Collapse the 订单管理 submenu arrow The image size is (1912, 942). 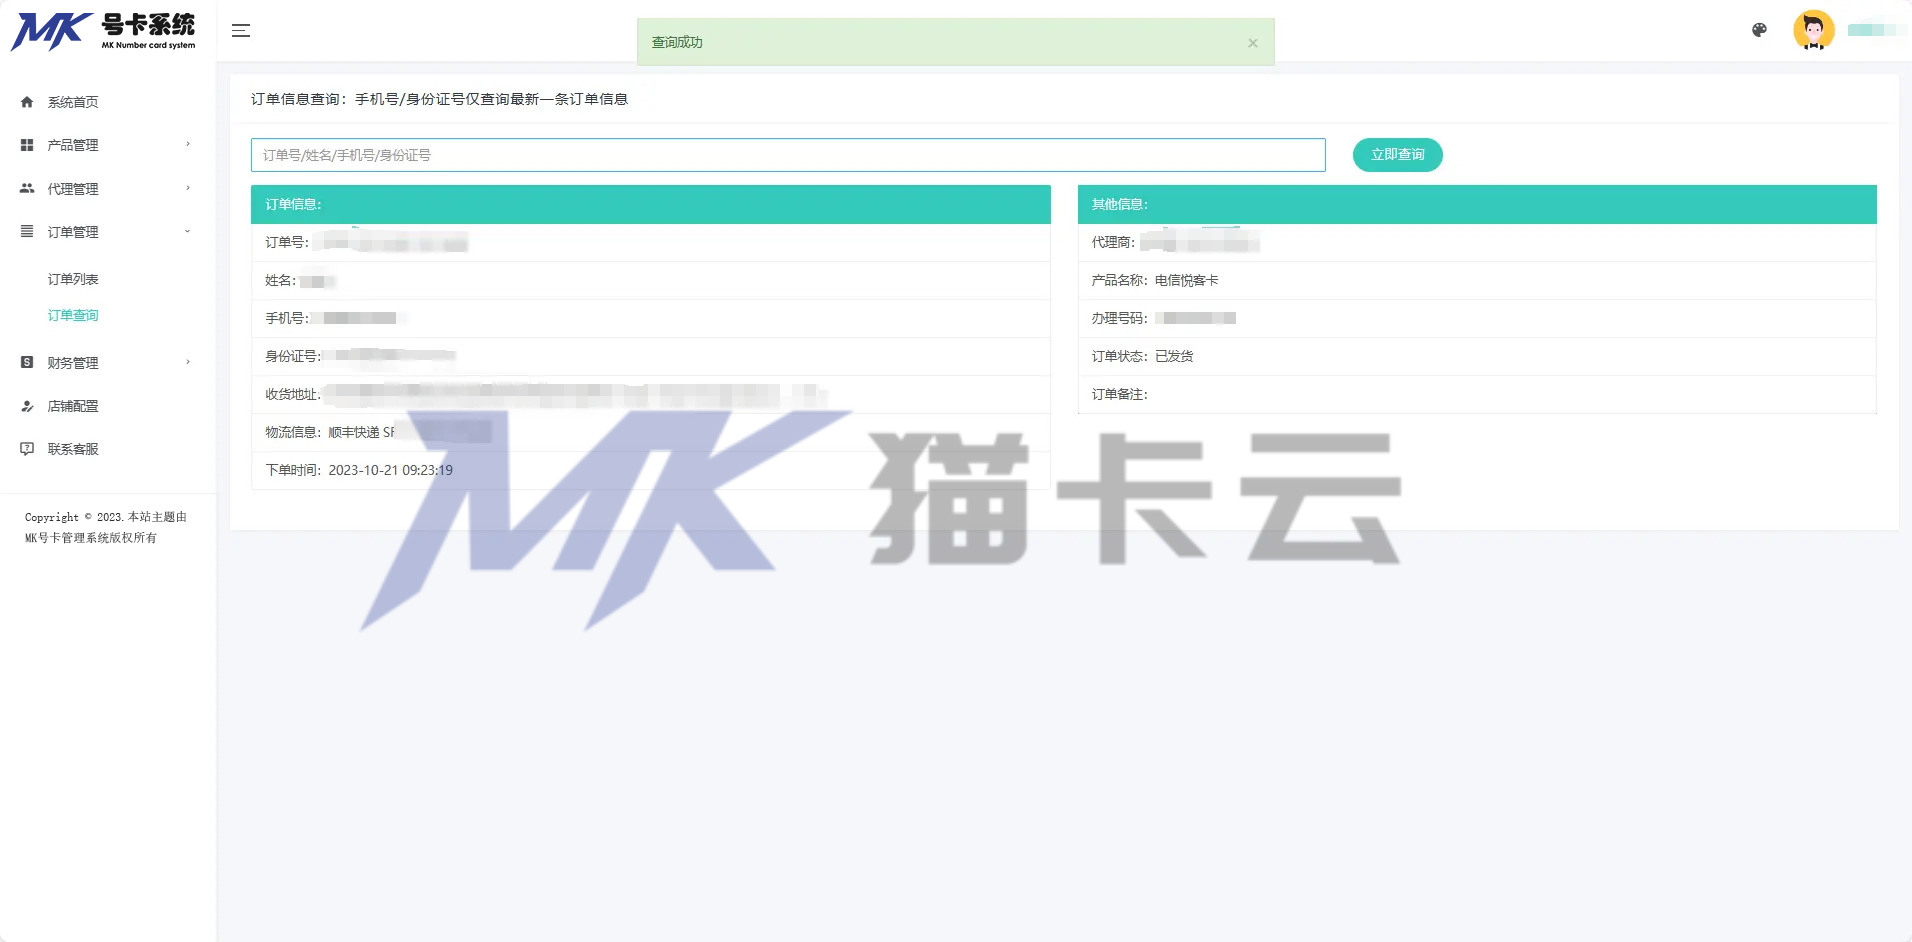[x=188, y=231]
